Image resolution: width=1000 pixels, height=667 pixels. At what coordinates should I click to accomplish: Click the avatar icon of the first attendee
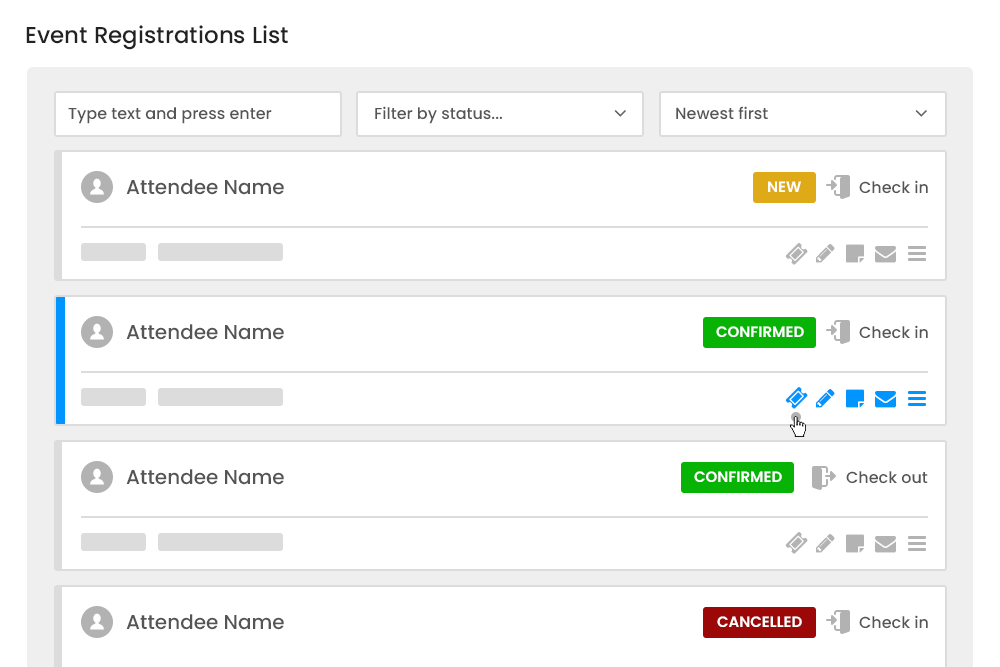point(97,187)
